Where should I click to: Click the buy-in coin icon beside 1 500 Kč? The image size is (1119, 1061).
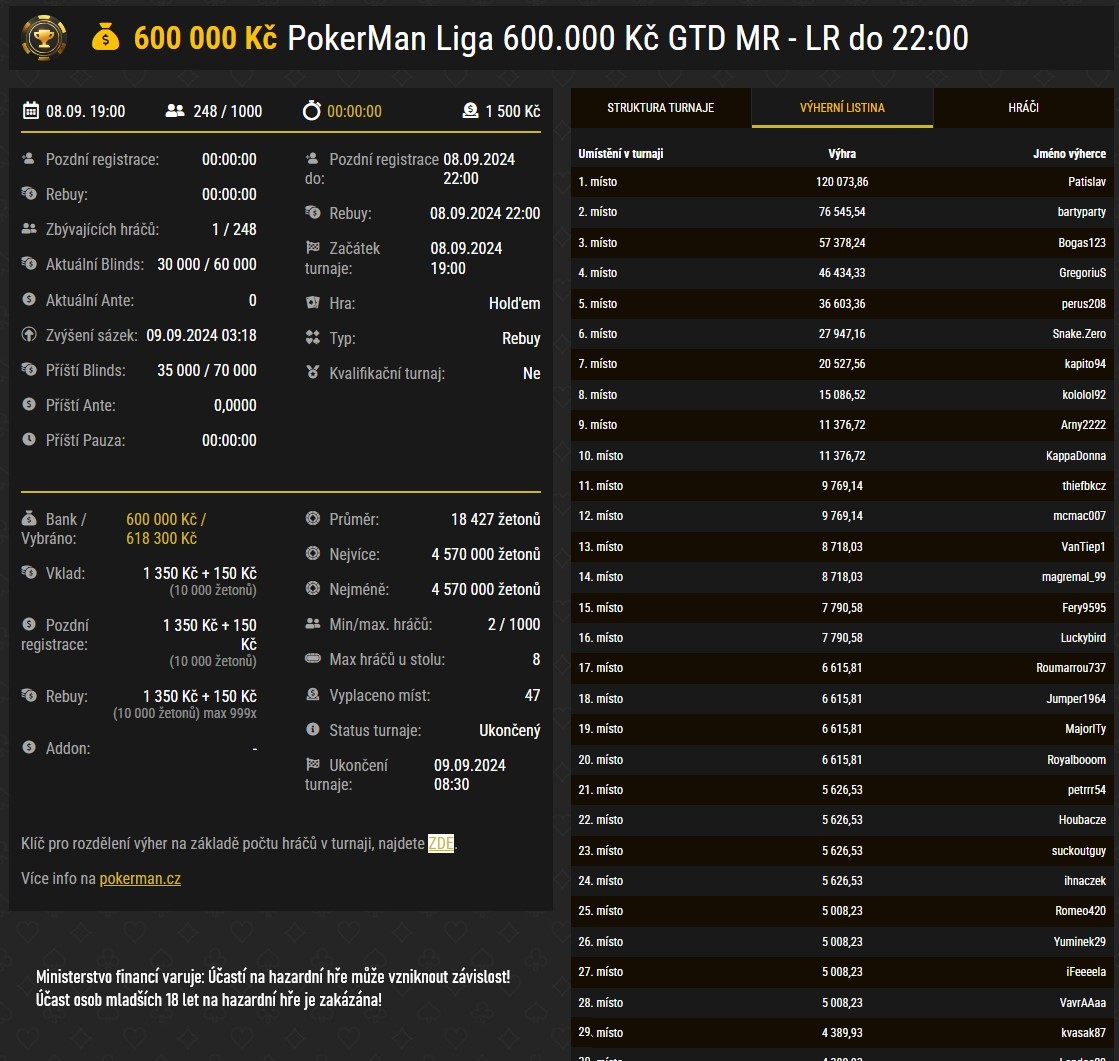click(x=470, y=111)
